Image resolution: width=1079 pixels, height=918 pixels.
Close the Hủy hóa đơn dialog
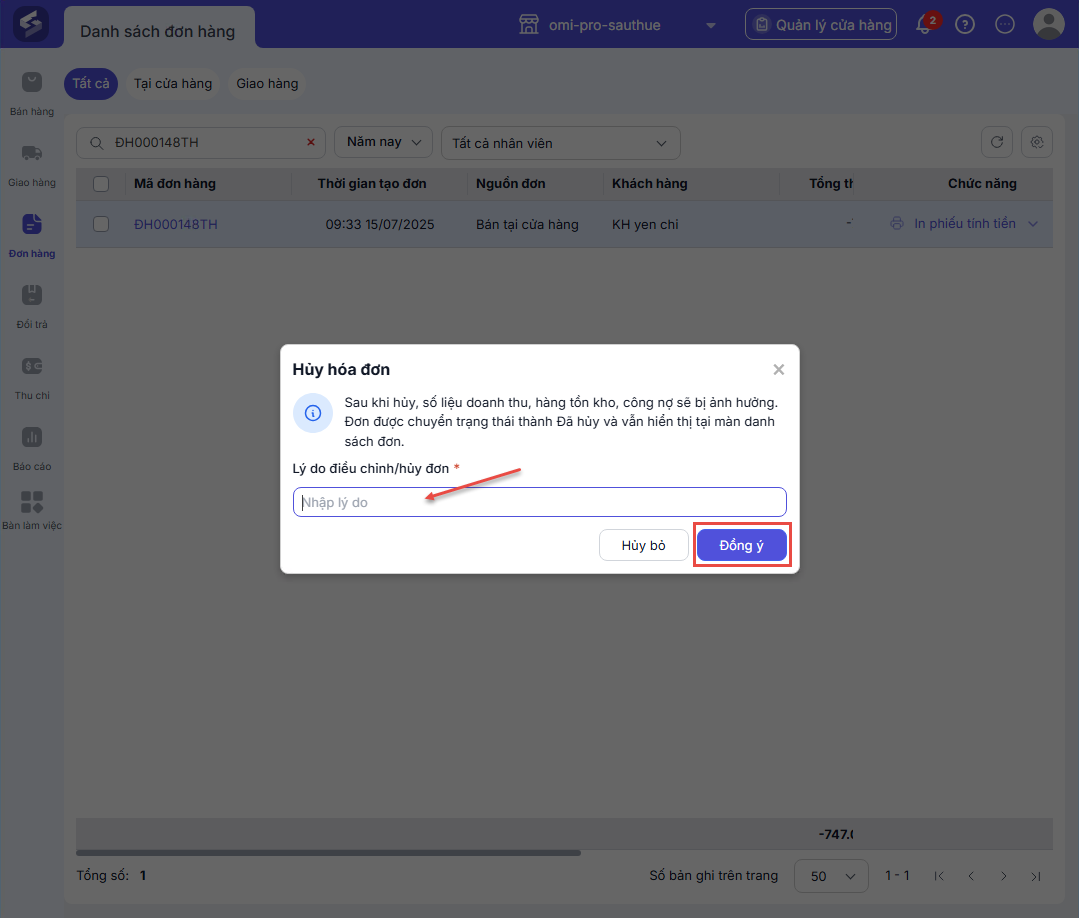pyautogui.click(x=778, y=370)
